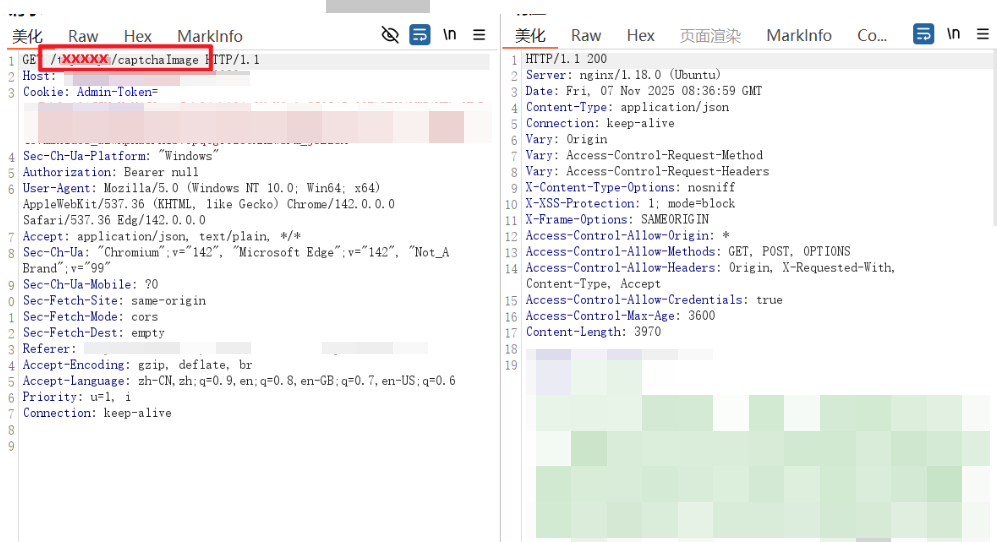Open hamburger menu in response panel

(x=983, y=34)
